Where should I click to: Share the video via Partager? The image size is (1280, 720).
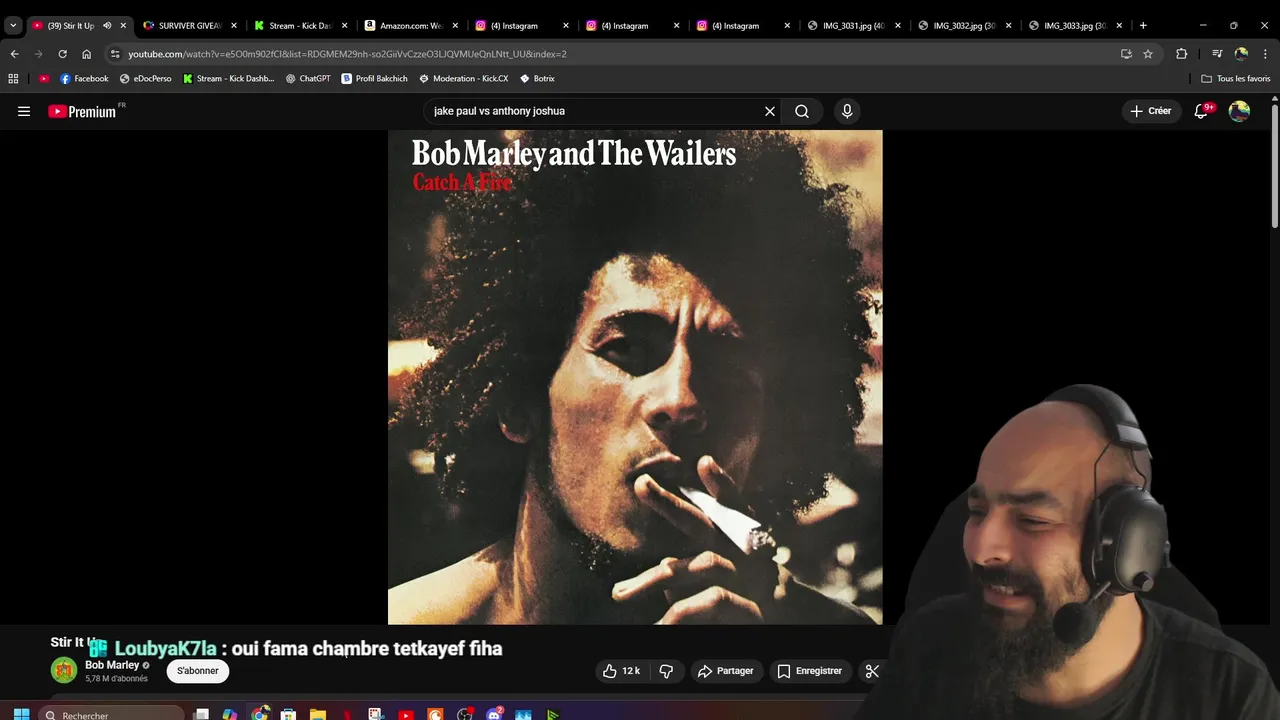[725, 671]
